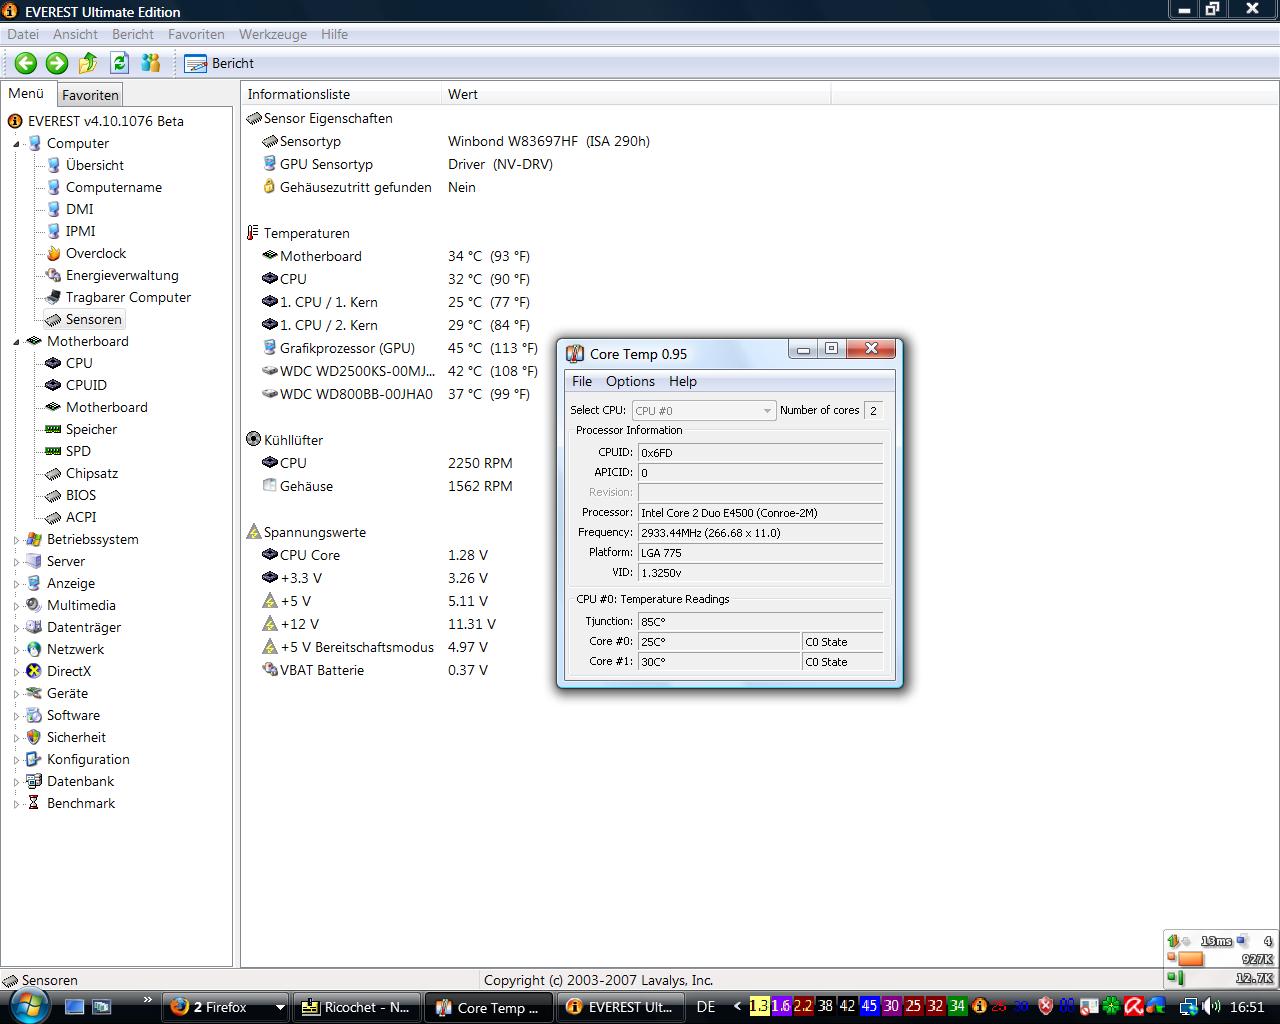Select the ACPI icon in tree
This screenshot has width=1280, height=1024.
53,517
